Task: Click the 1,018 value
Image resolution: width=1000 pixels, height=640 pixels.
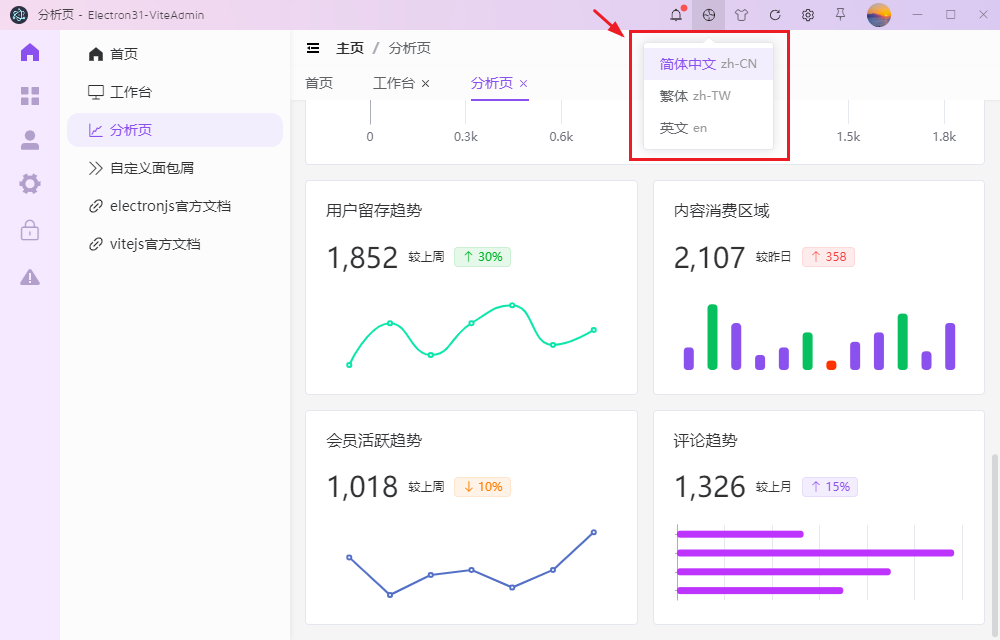Action: pyautogui.click(x=362, y=487)
